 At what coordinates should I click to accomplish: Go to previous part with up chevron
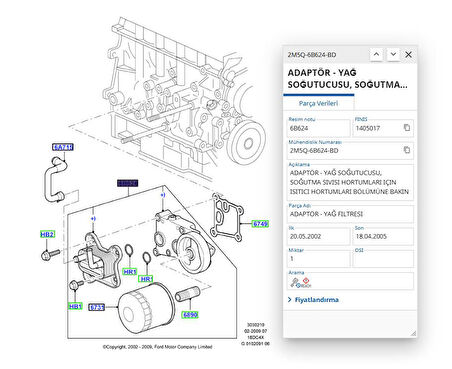(x=376, y=54)
